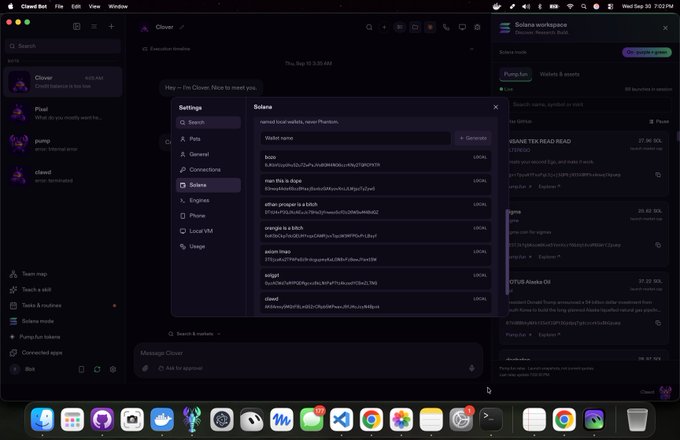Image resolution: width=680 pixels, height=440 pixels.
Task: Click the phone device icon in sidebar footer
Action: [x=81, y=369]
